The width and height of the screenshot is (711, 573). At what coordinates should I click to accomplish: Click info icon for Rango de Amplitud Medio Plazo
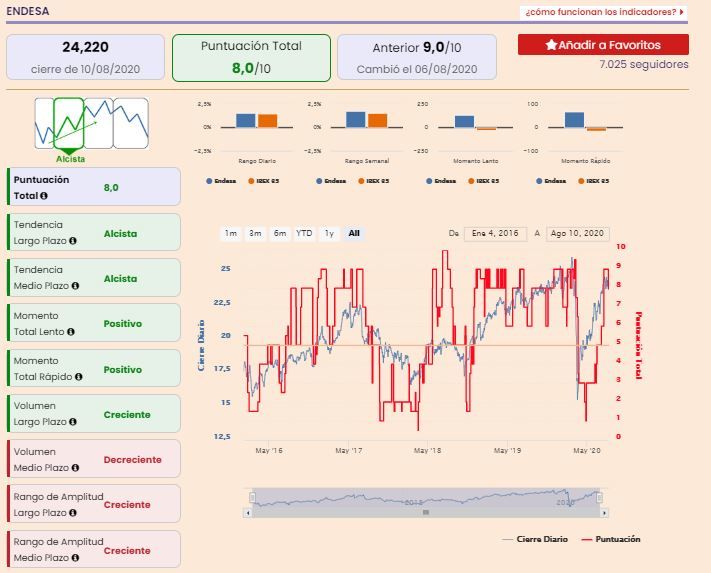click(75, 558)
